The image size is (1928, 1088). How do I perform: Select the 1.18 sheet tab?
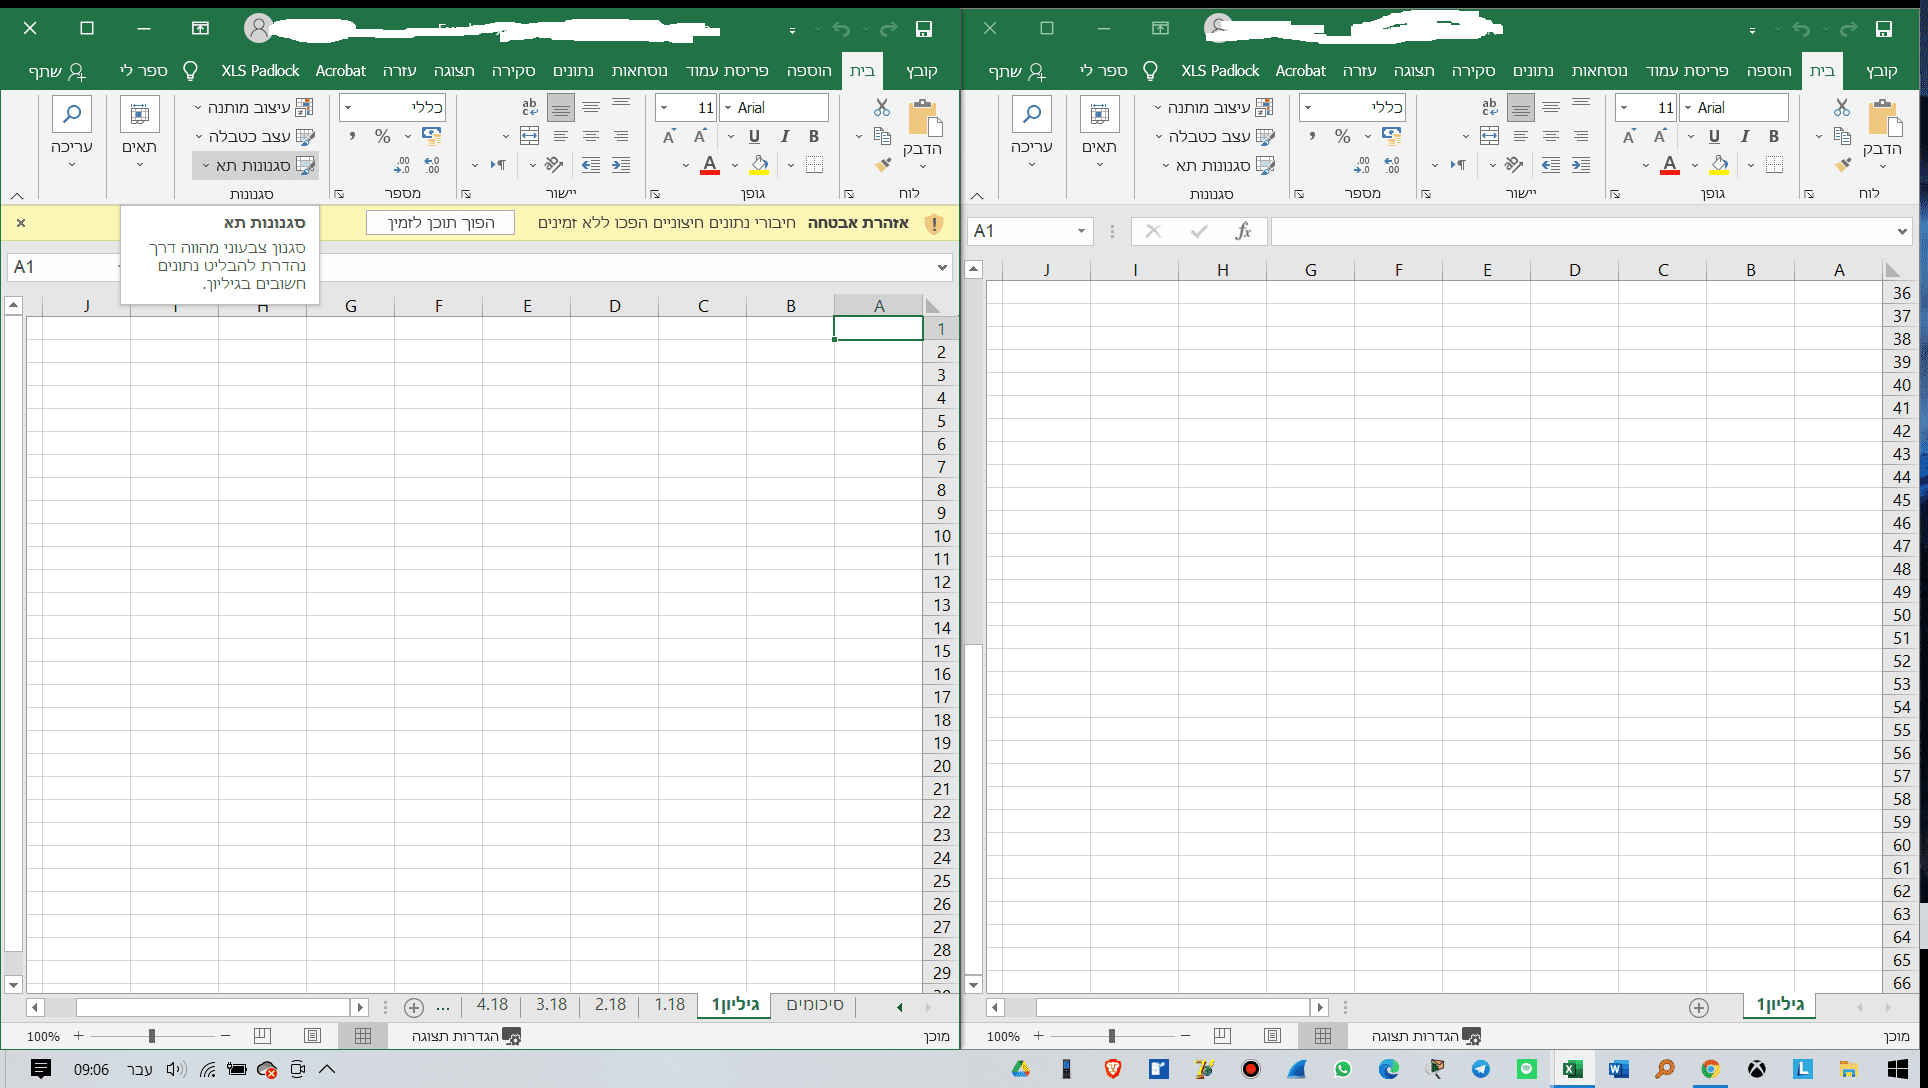pos(669,1005)
